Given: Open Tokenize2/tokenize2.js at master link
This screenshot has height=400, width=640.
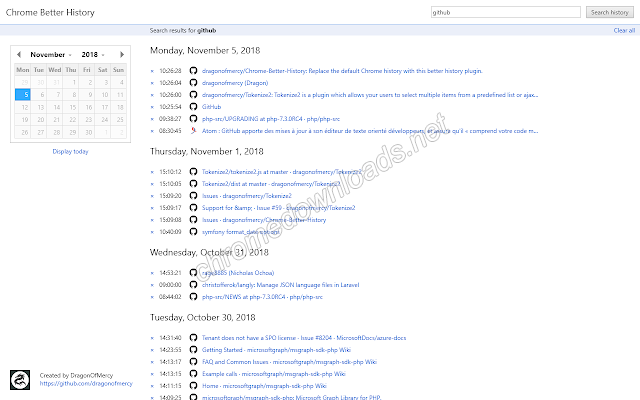Looking at the screenshot, I should [282, 172].
